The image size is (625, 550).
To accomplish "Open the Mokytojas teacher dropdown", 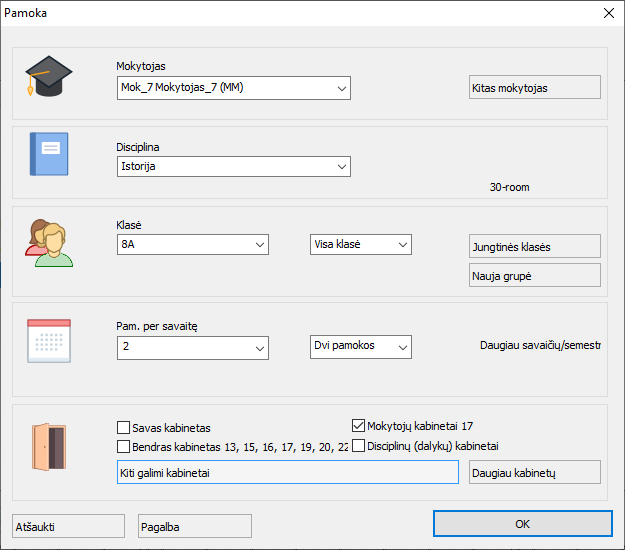I will click(234, 88).
